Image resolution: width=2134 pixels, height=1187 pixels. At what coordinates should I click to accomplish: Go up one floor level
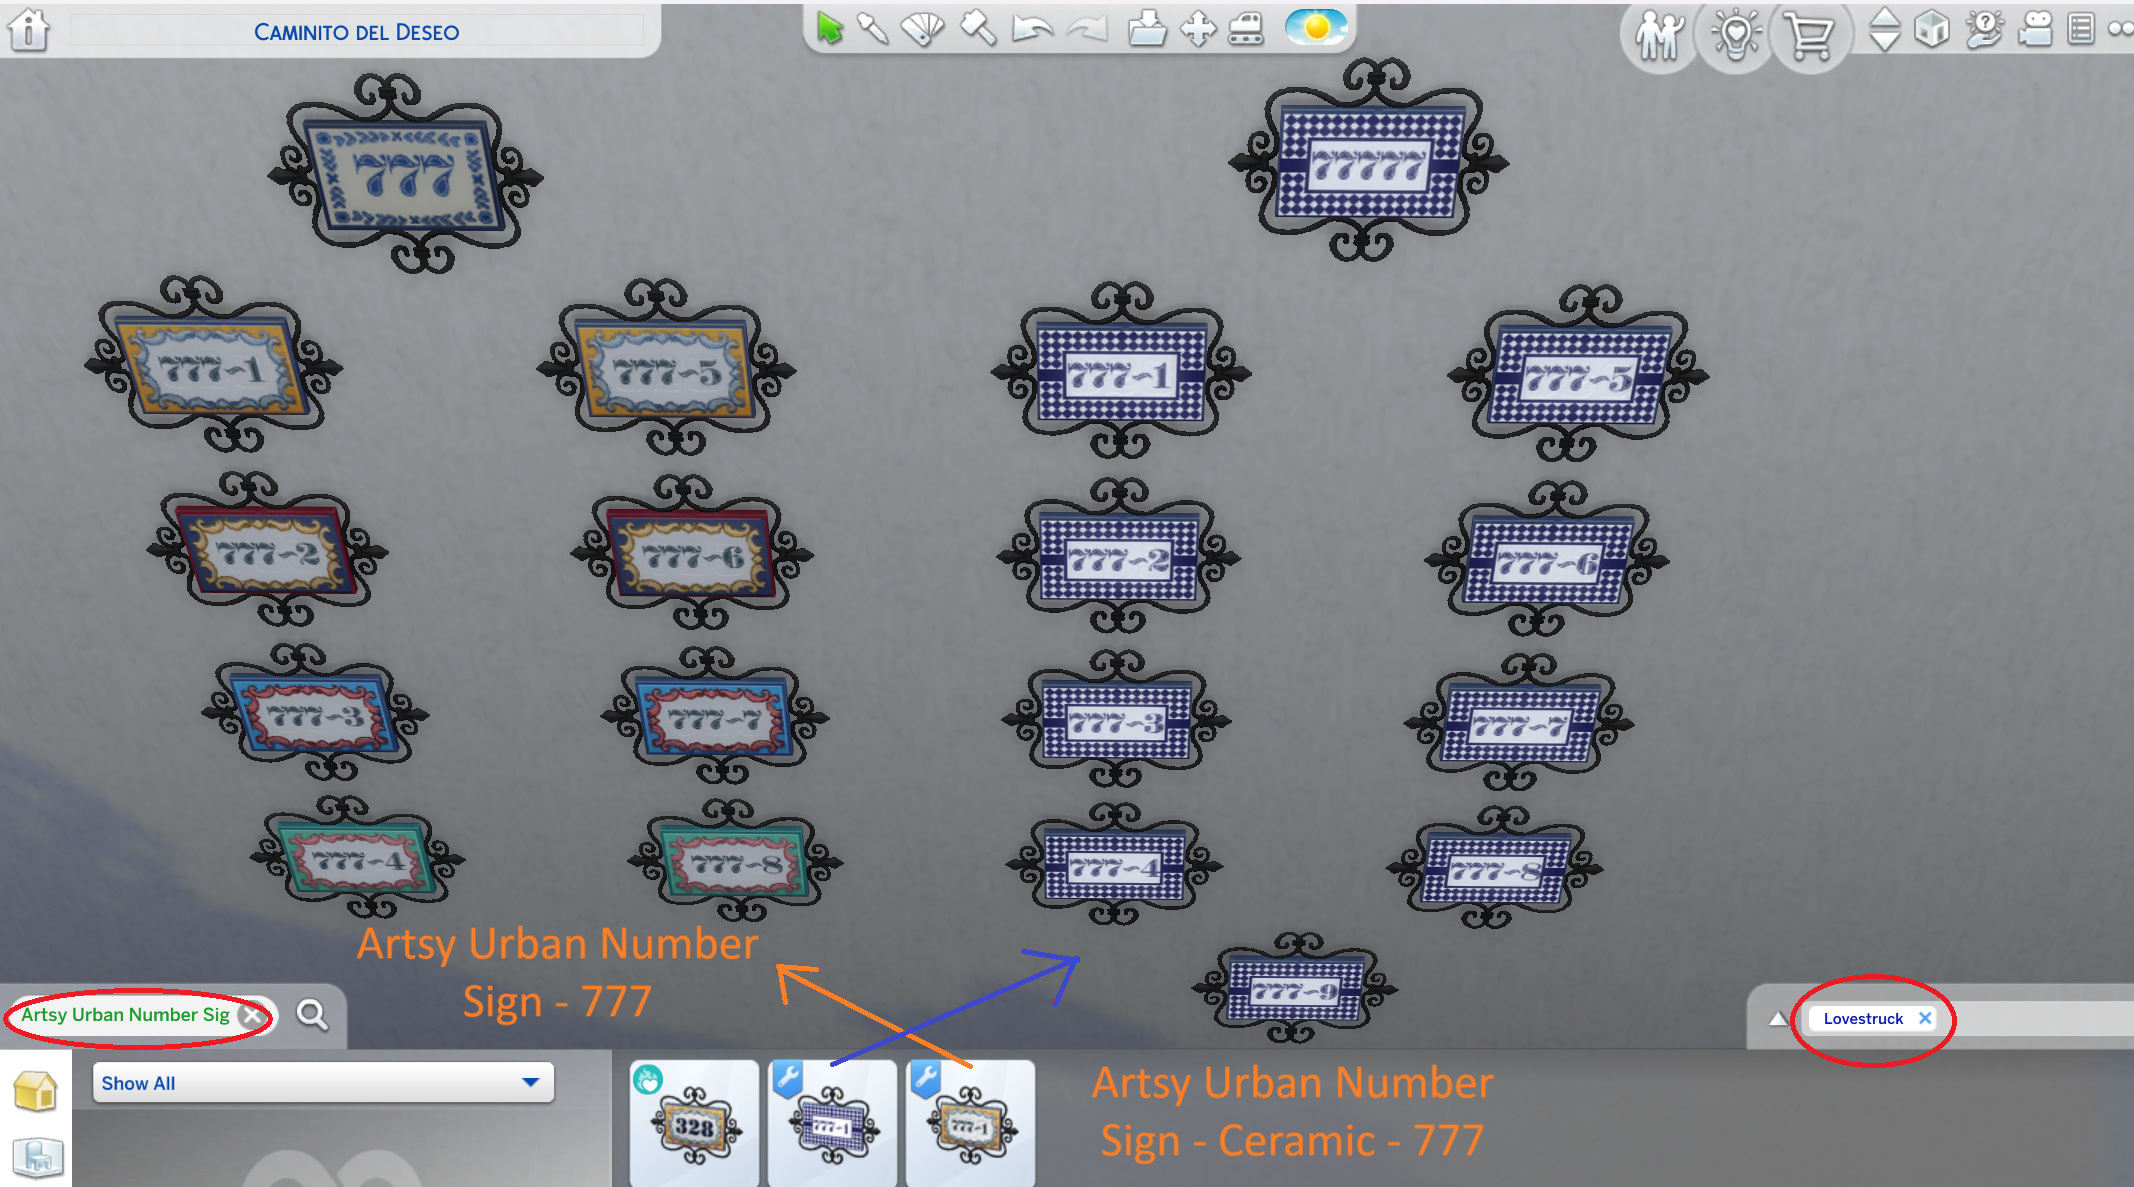tap(1885, 17)
